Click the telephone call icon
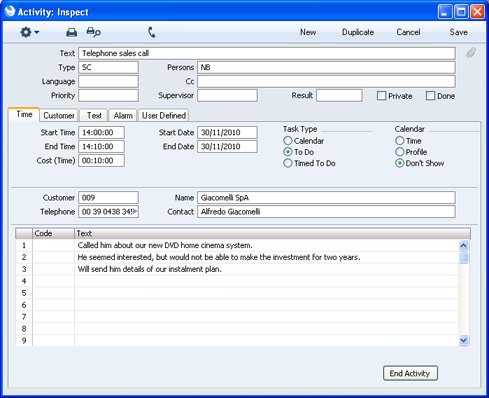Screen dimensions: 489x398 [x=152, y=32]
